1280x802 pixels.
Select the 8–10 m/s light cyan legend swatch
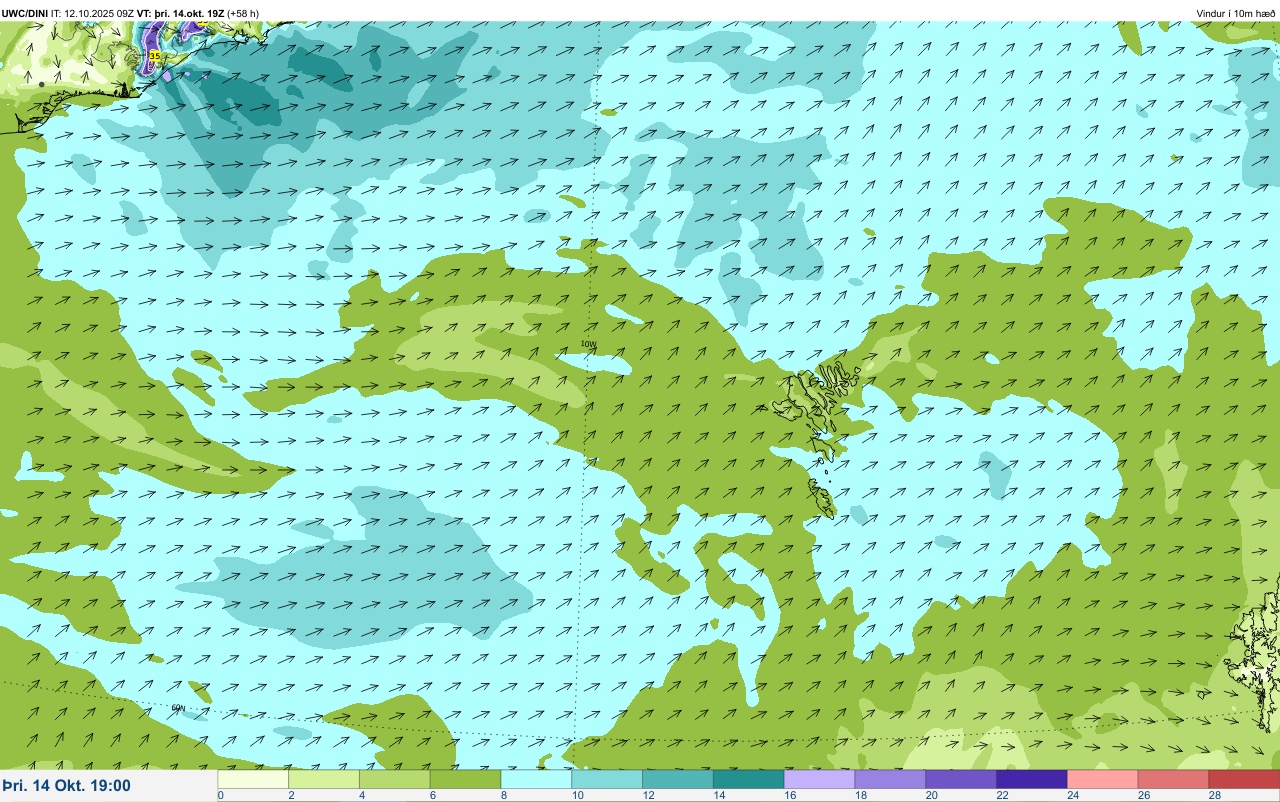click(x=536, y=779)
